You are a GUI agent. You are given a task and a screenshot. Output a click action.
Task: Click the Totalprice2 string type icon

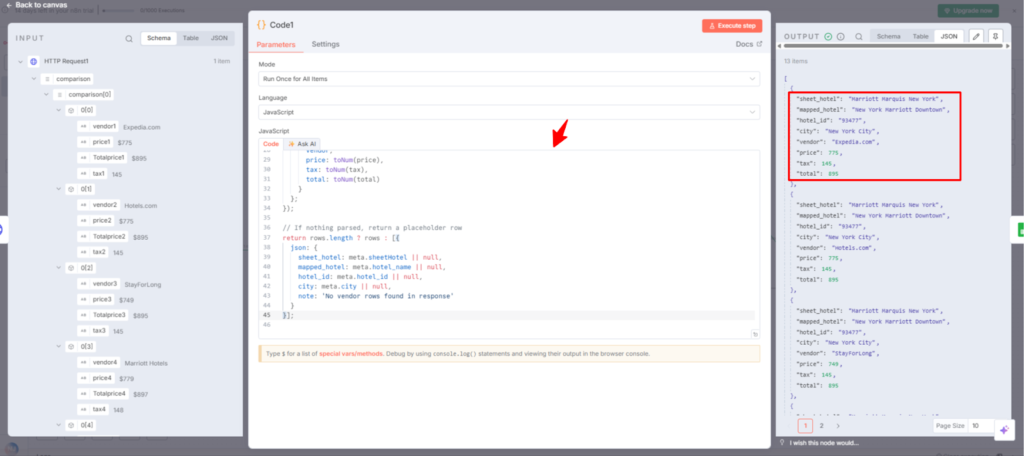point(83,236)
